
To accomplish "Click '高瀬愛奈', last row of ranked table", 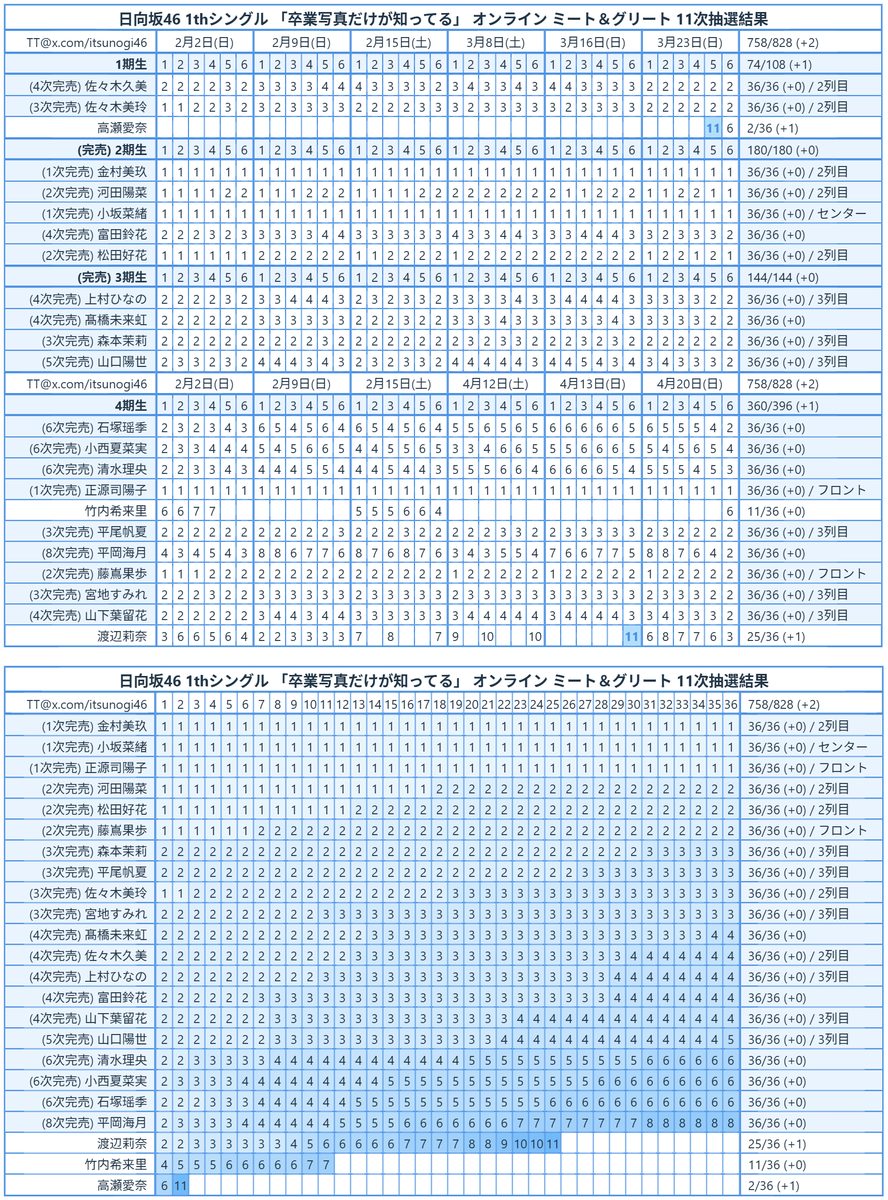I will point(122,1185).
